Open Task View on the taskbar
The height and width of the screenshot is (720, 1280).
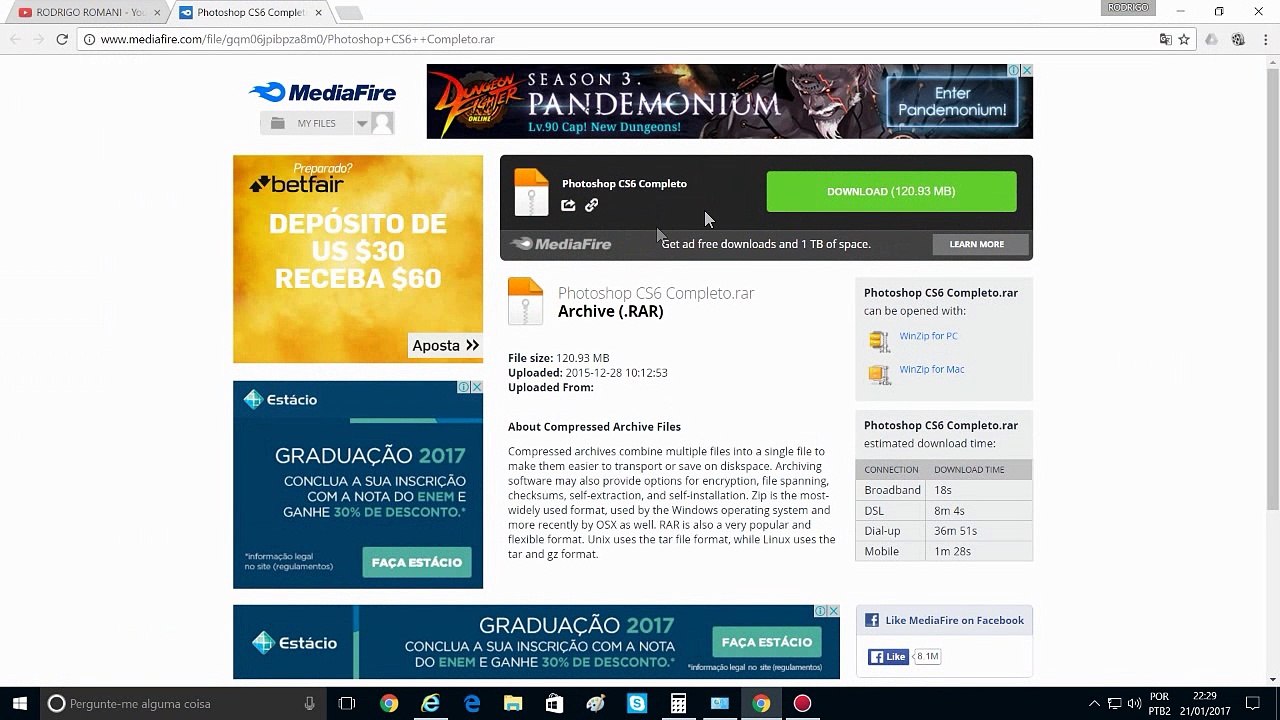[347, 704]
